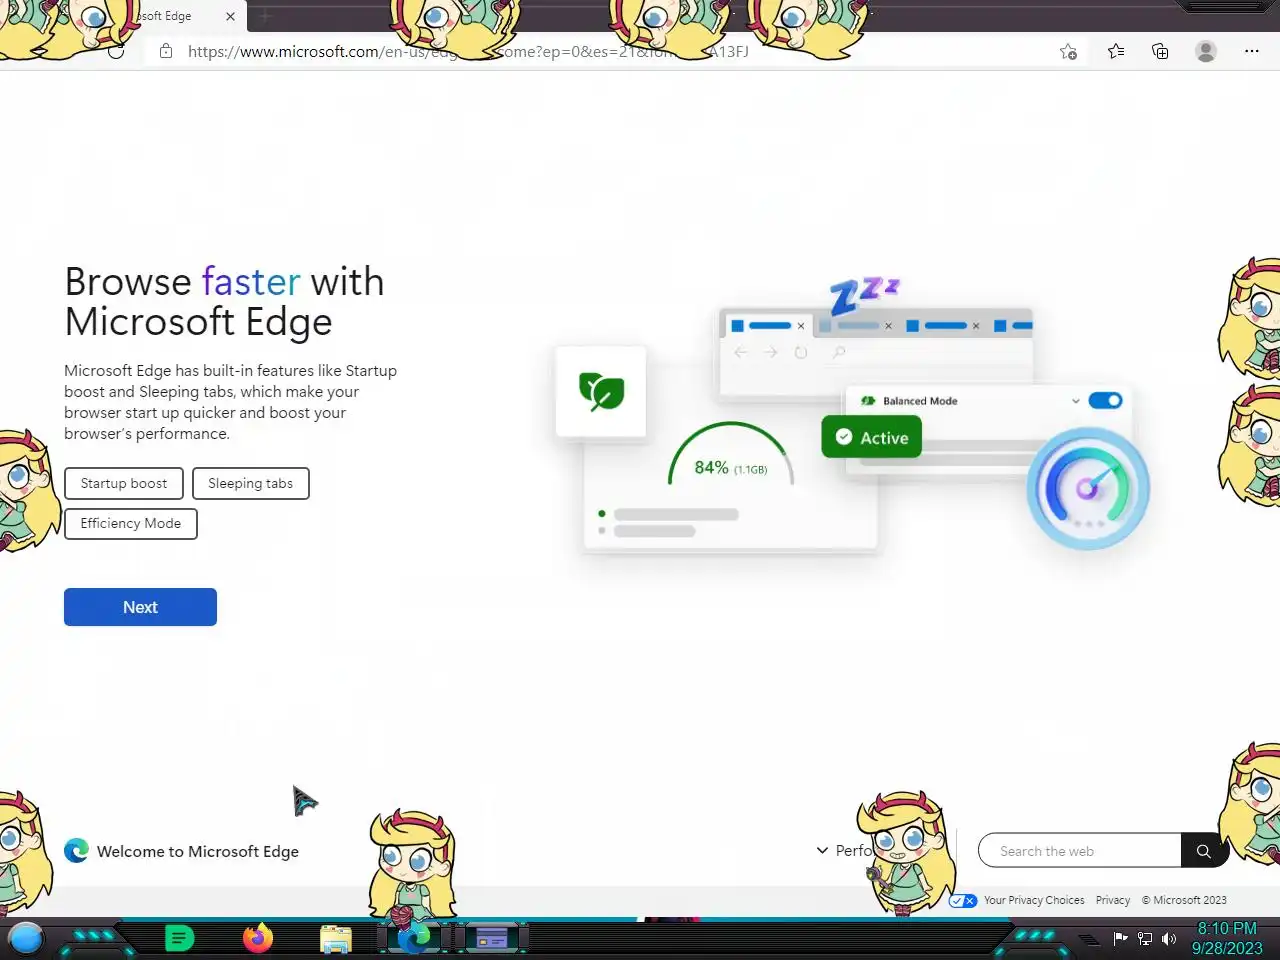Screen dimensions: 1280x960
Task: Click the address bar URL
Action: coord(468,51)
